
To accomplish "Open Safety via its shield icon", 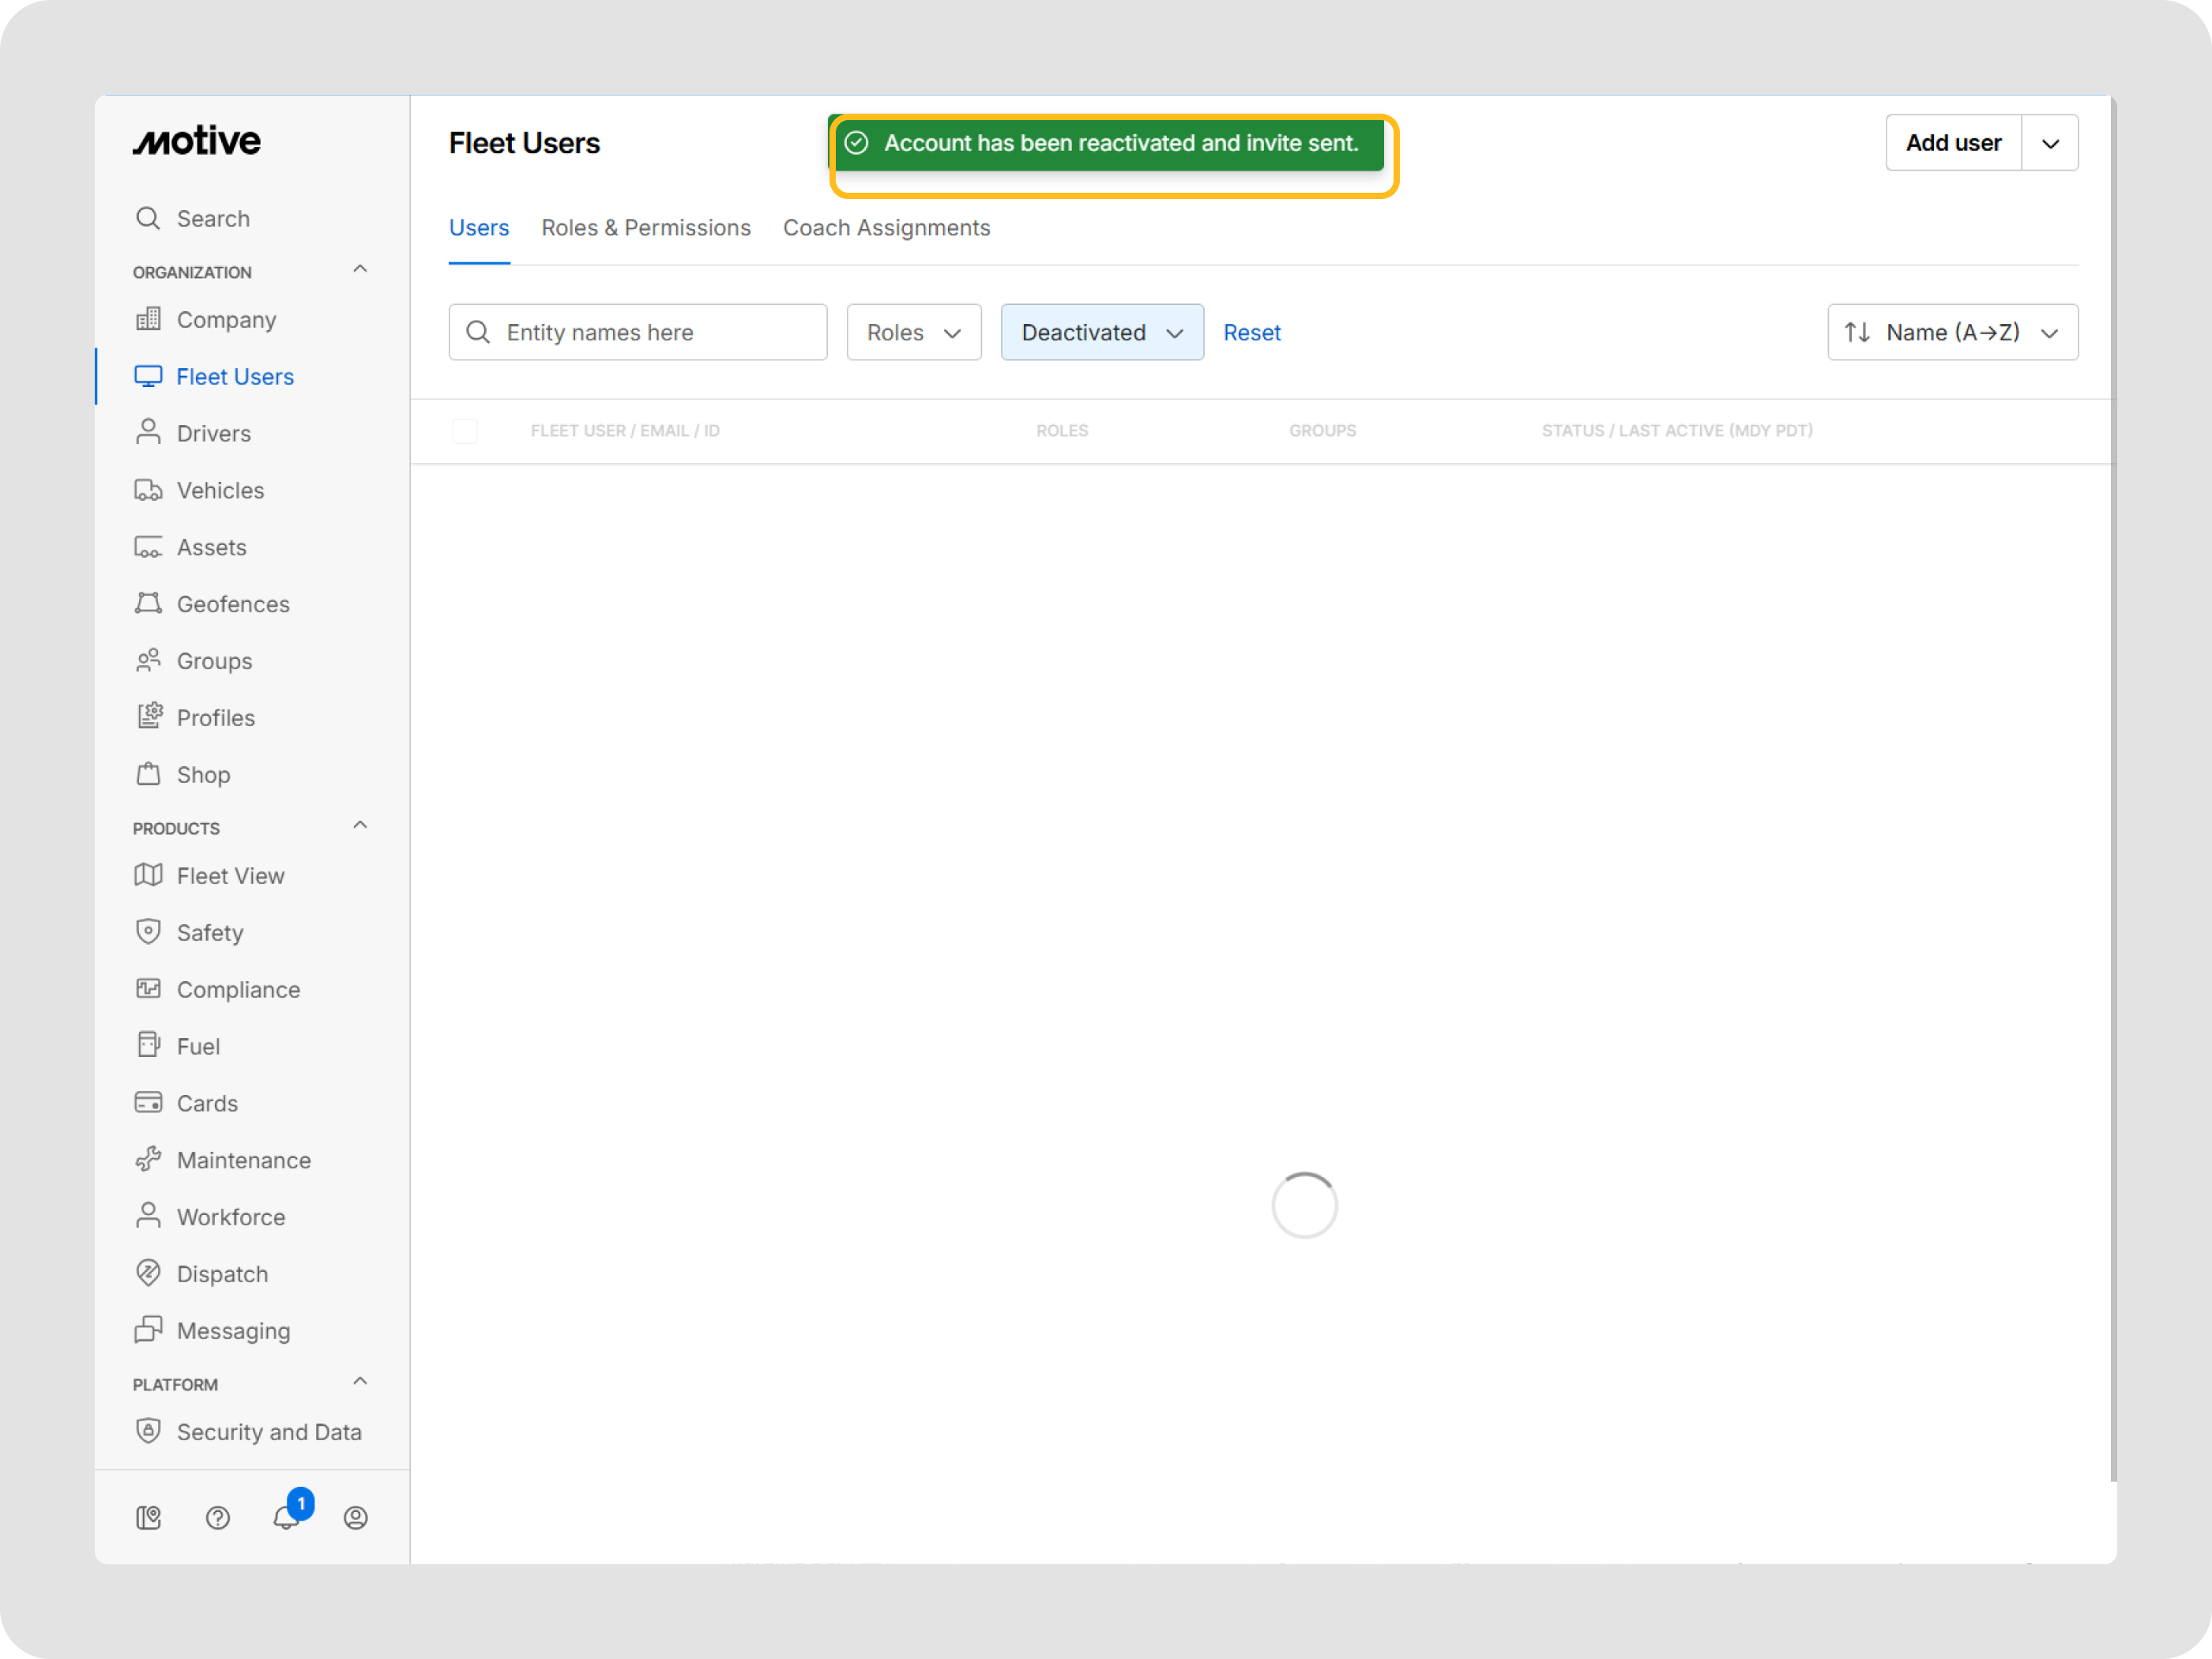I will tap(148, 931).
